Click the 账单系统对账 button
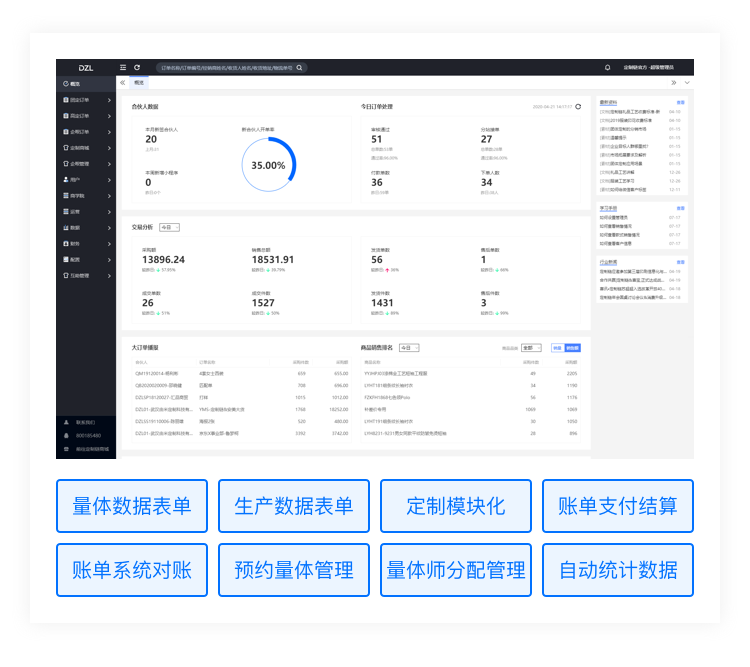The width and height of the screenshot is (750, 667). click(x=132, y=570)
